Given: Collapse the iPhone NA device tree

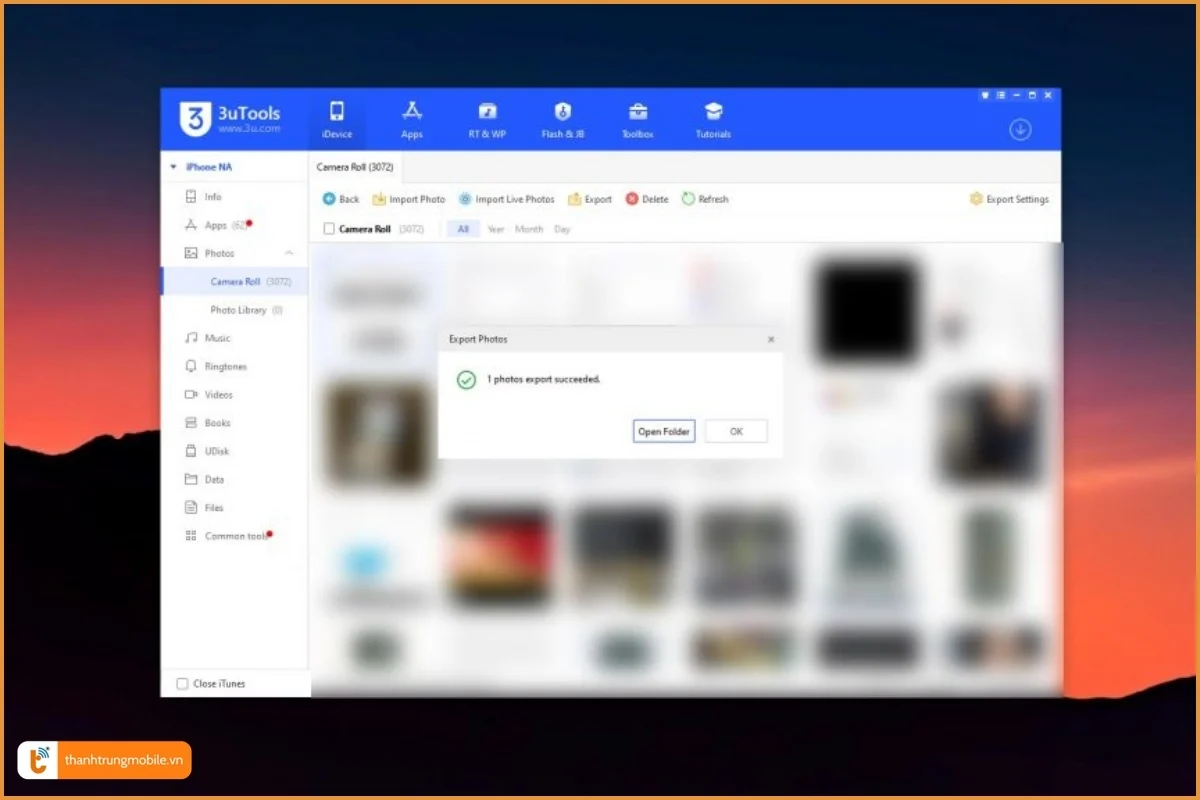Looking at the screenshot, I should point(173,167).
